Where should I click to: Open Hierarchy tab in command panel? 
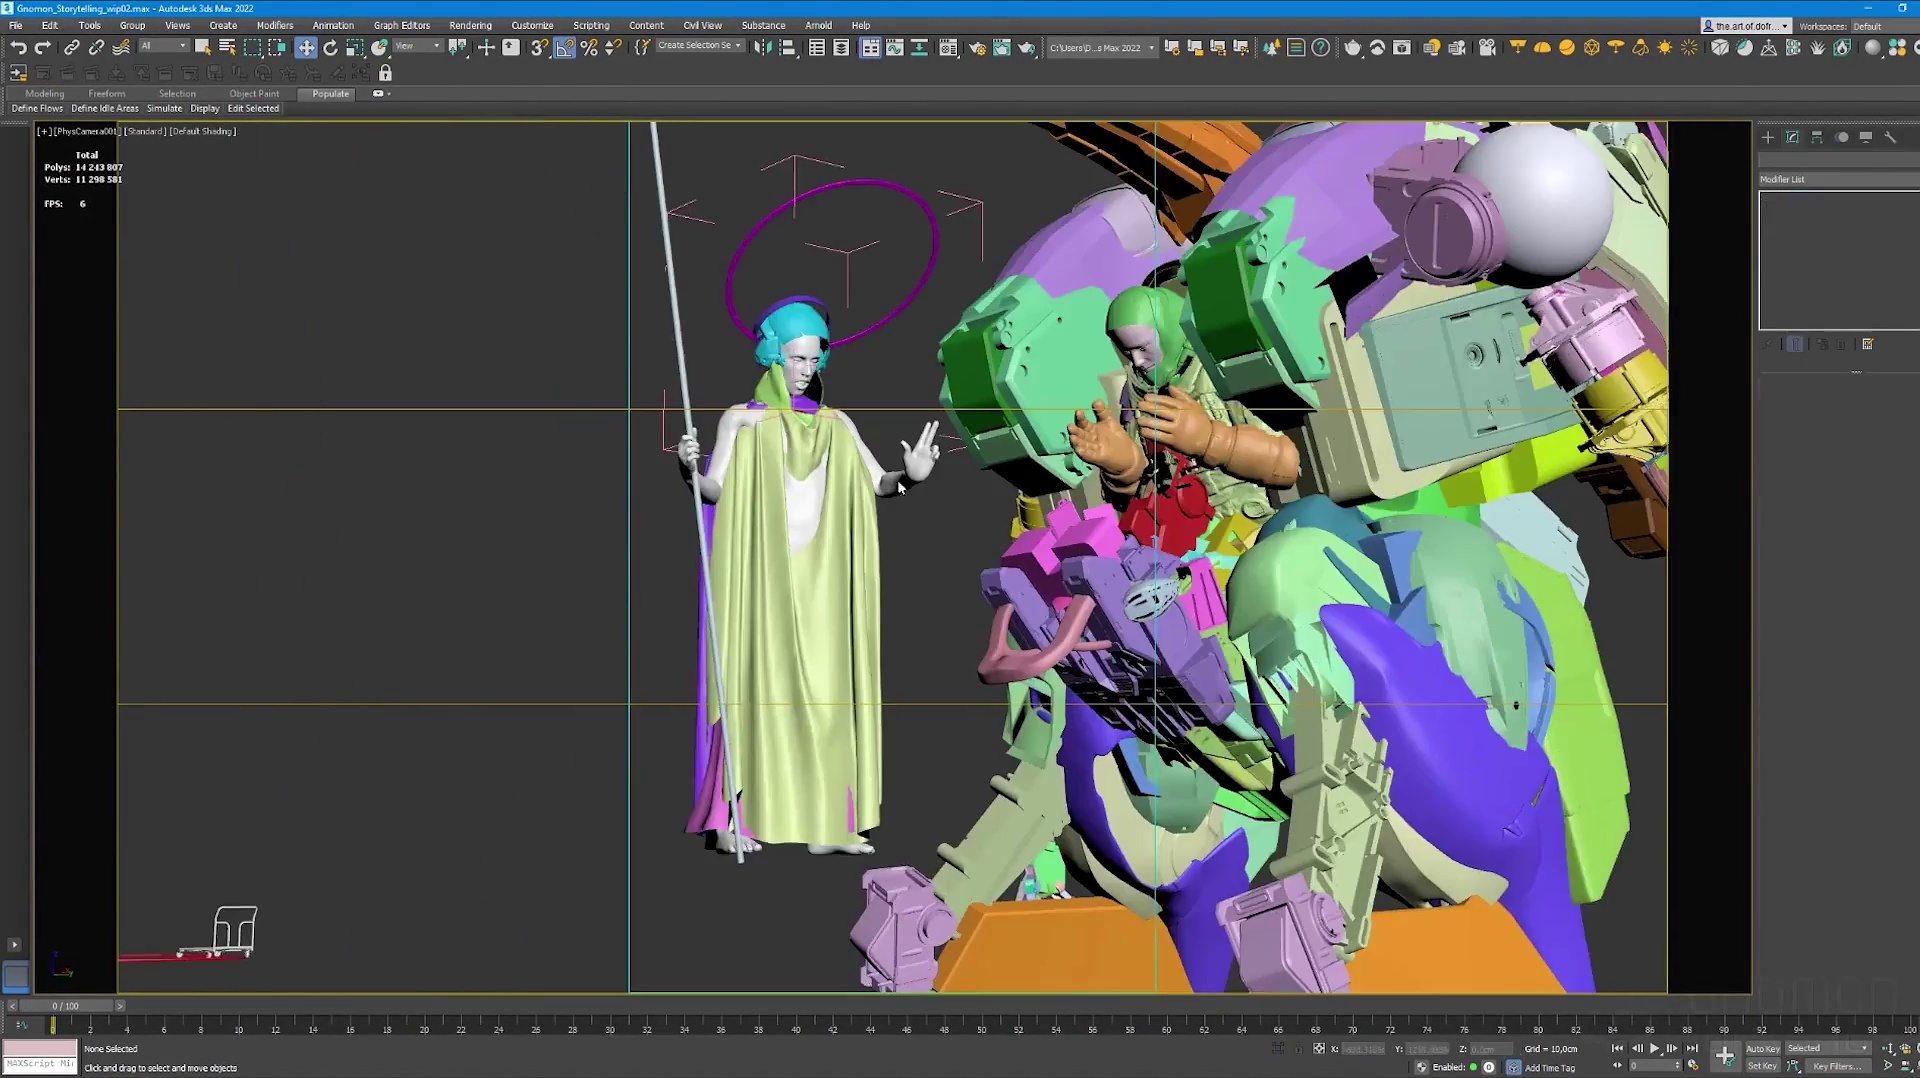tap(1817, 137)
